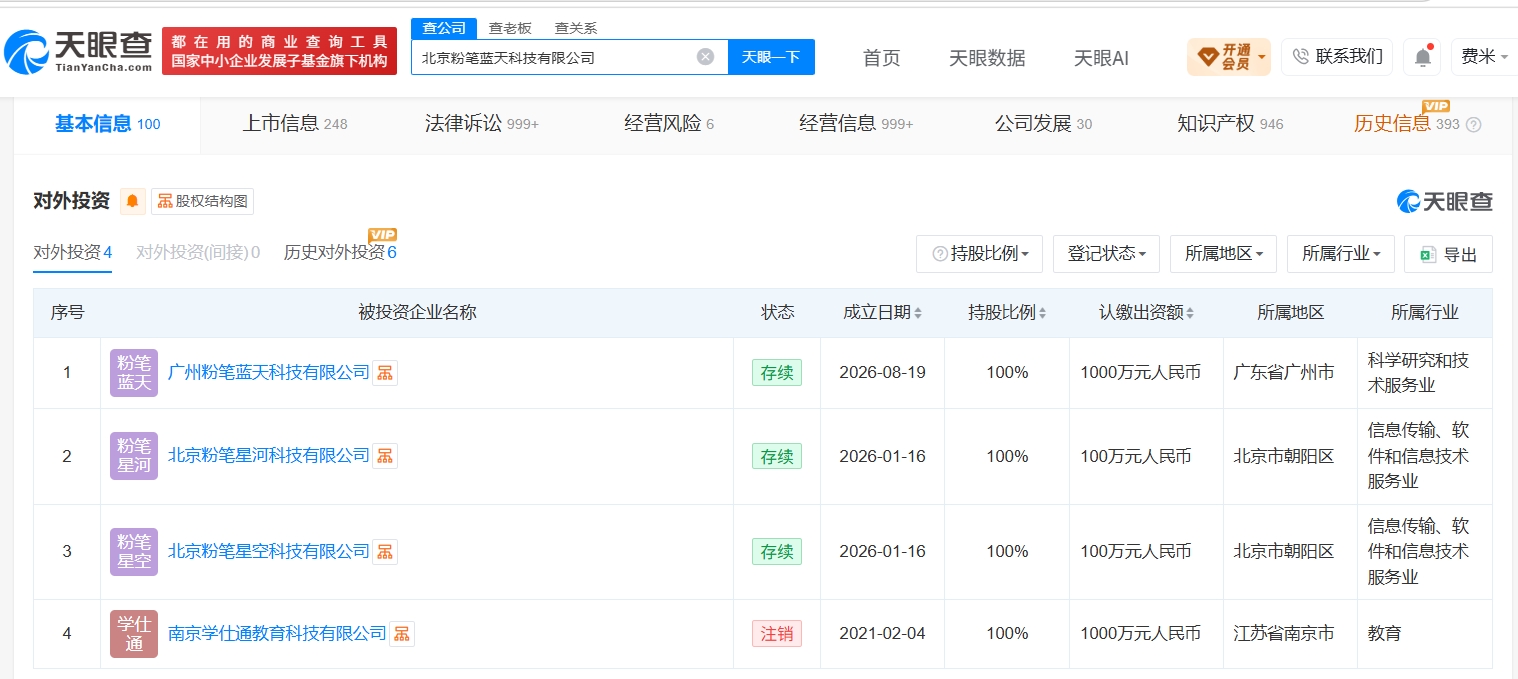
Task: Open 北京粉笔星空科技有限公司 company link
Action: click(269, 551)
